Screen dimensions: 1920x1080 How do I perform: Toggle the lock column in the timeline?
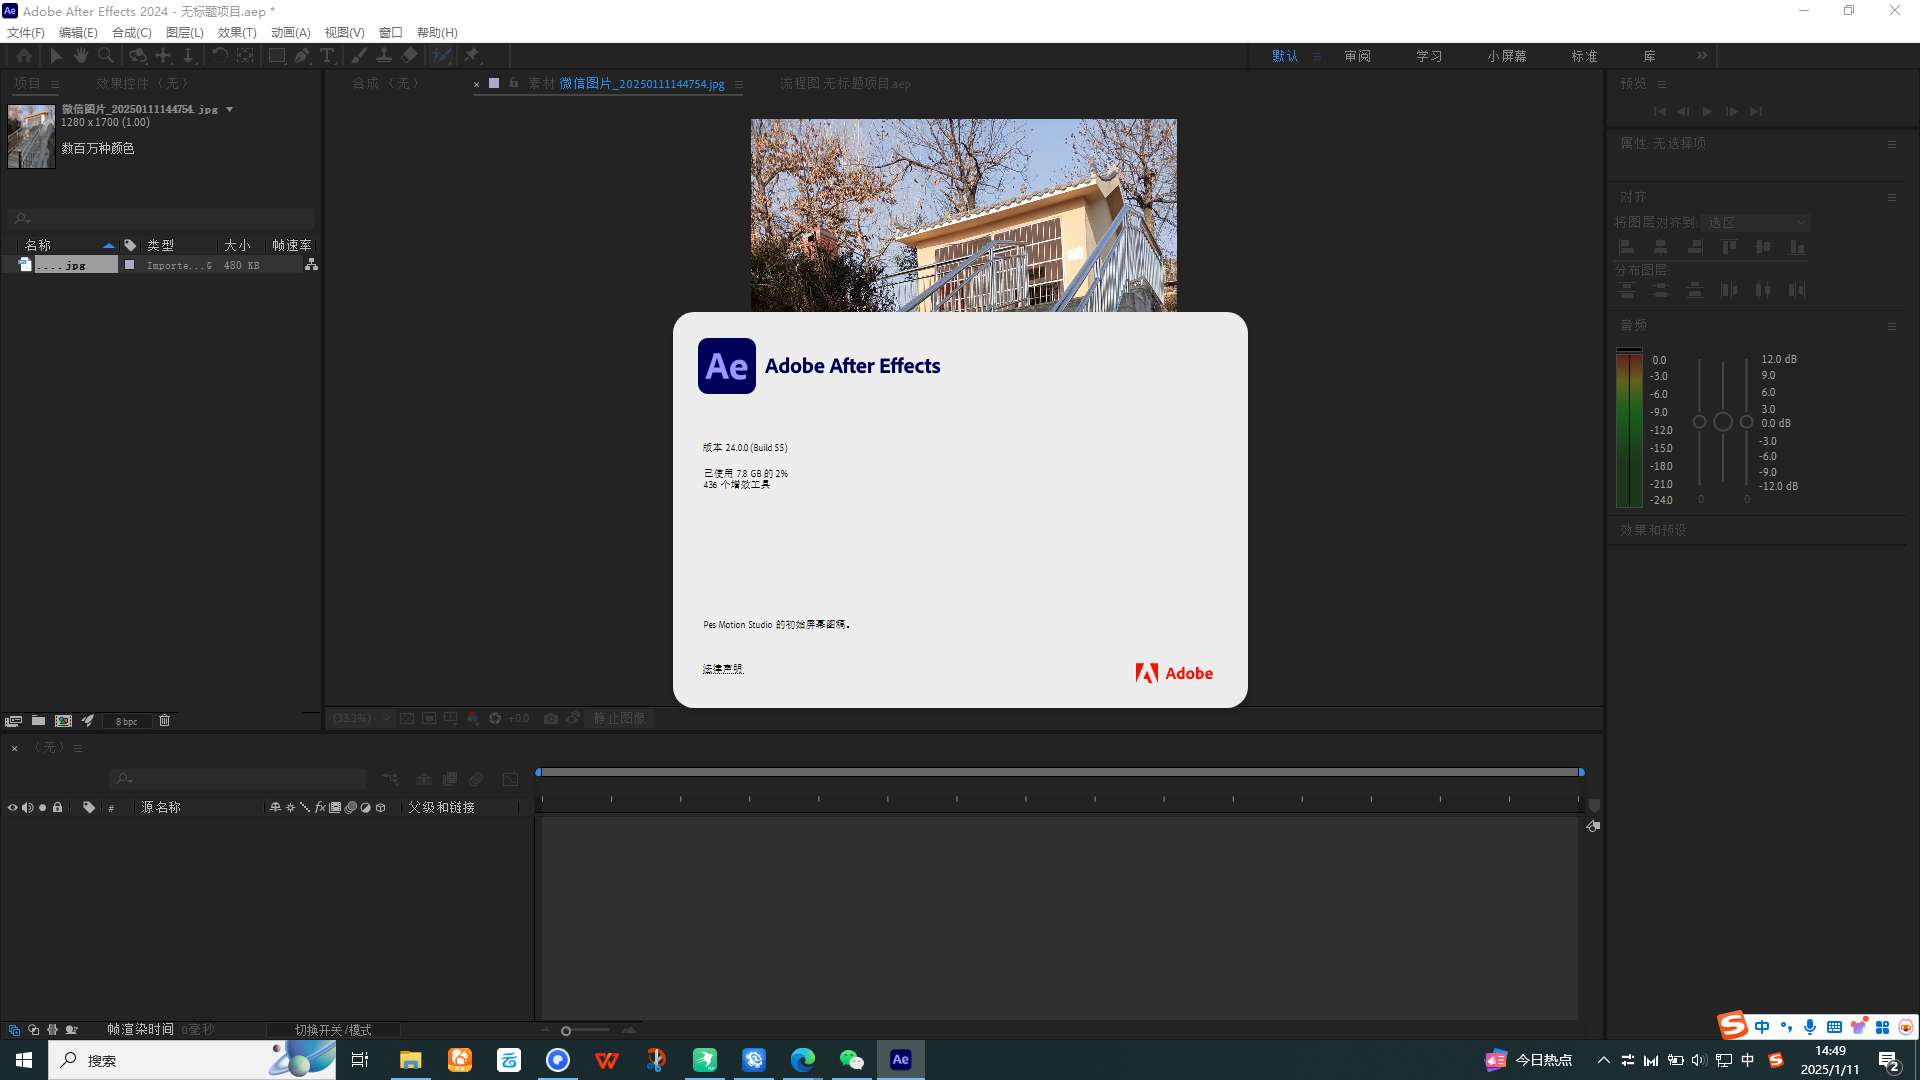(x=58, y=808)
